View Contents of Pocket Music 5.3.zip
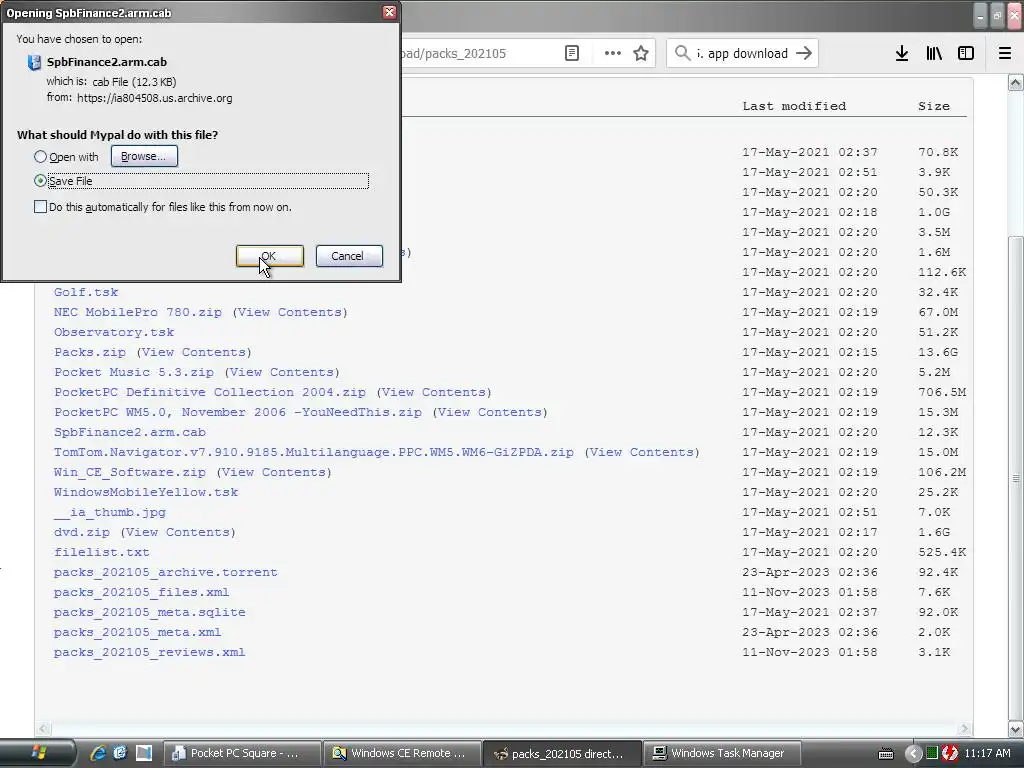1024x768 pixels. coord(282,372)
